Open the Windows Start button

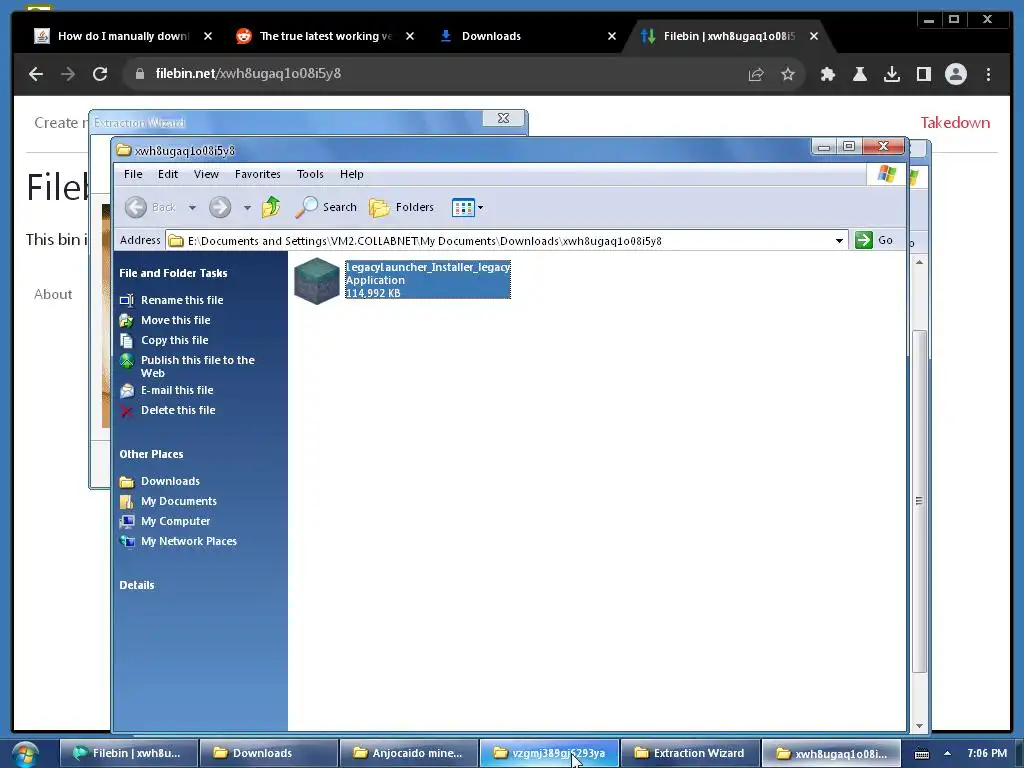[x=25, y=754]
